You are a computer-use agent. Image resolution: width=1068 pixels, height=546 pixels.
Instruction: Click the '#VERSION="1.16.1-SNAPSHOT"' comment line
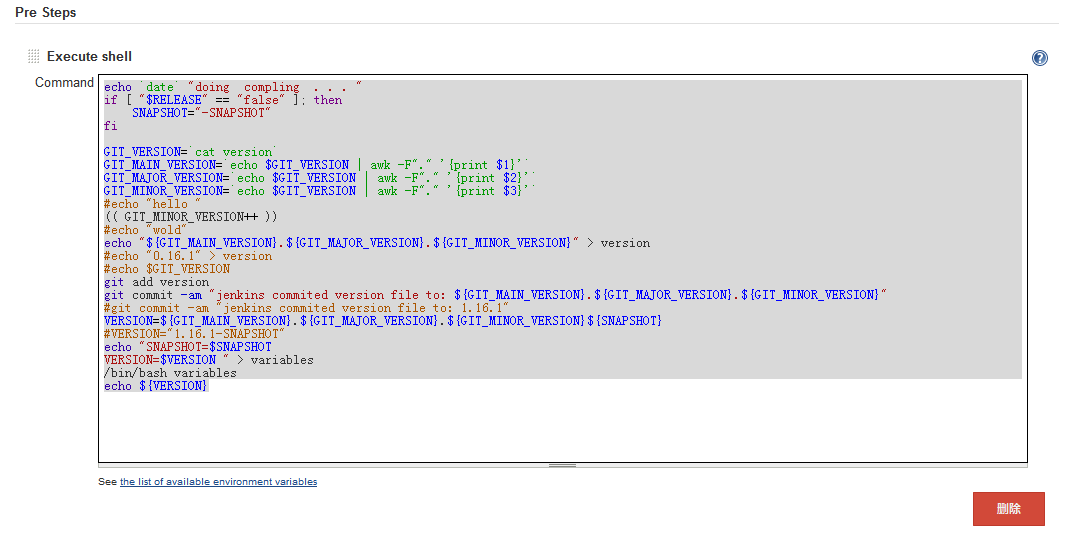[194, 334]
